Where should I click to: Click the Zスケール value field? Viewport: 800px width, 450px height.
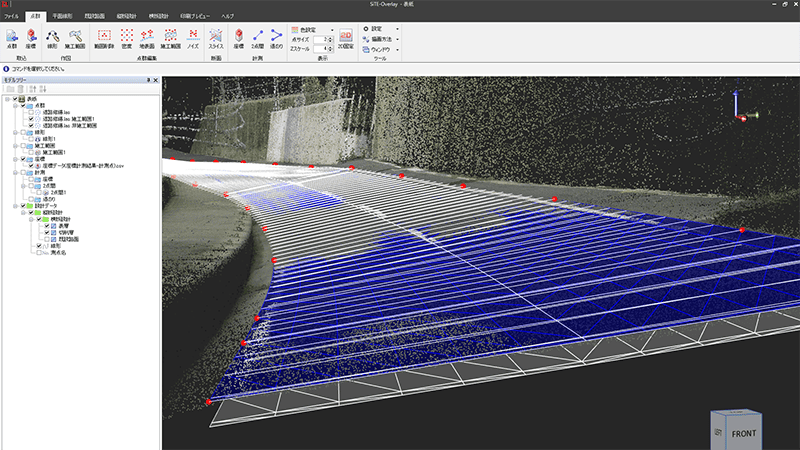[x=320, y=48]
